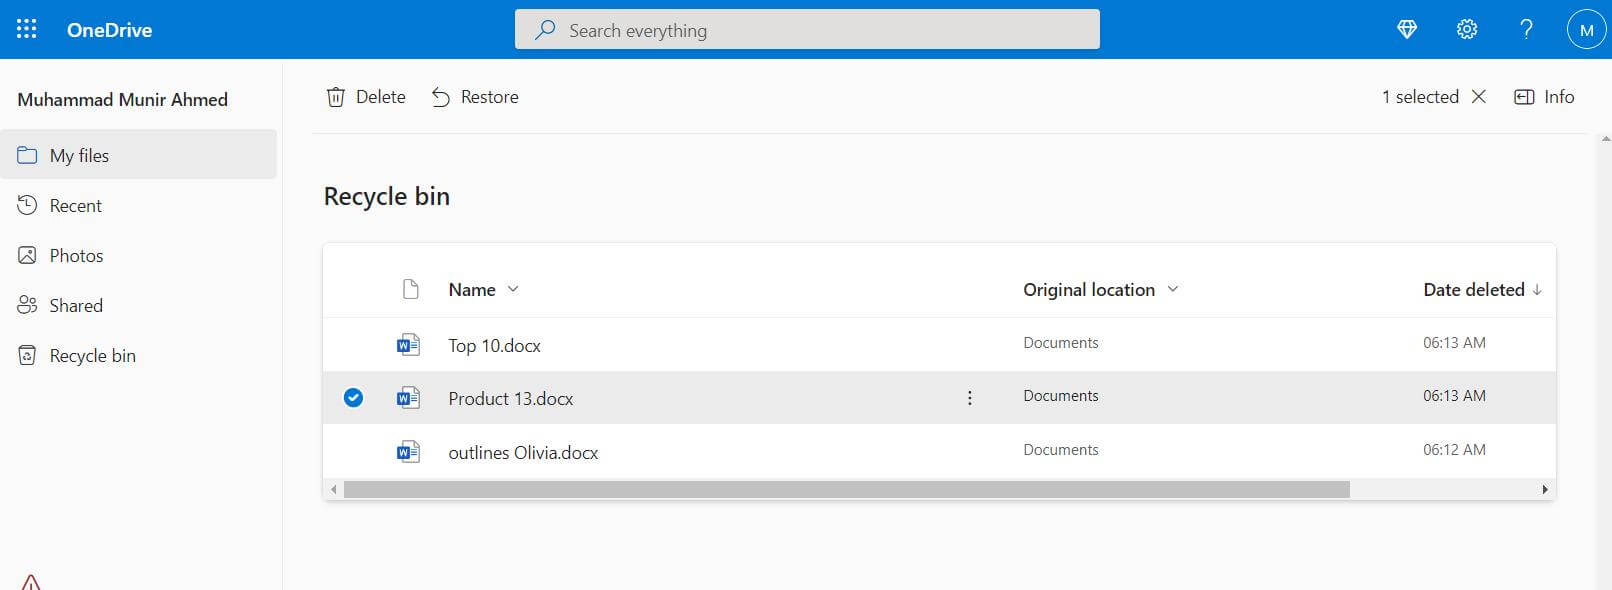
Task: Toggle the Info details pane
Action: click(1544, 97)
